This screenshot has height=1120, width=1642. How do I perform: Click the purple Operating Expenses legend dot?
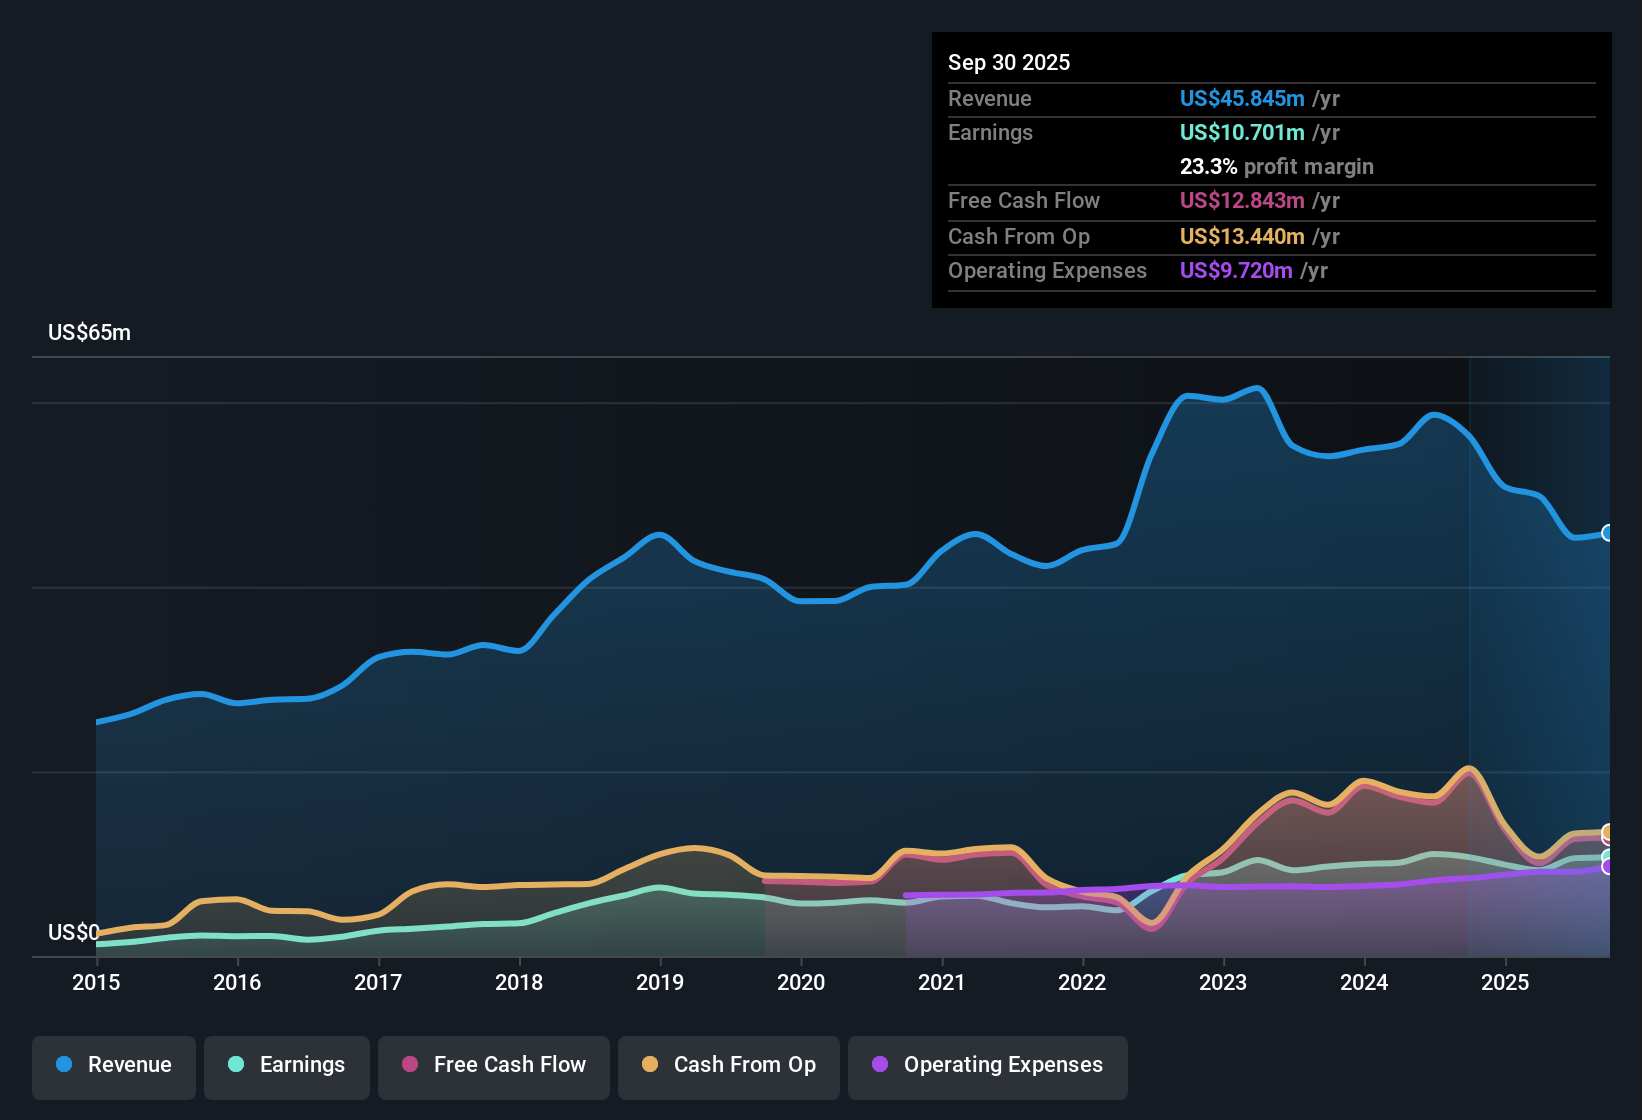tap(879, 1065)
